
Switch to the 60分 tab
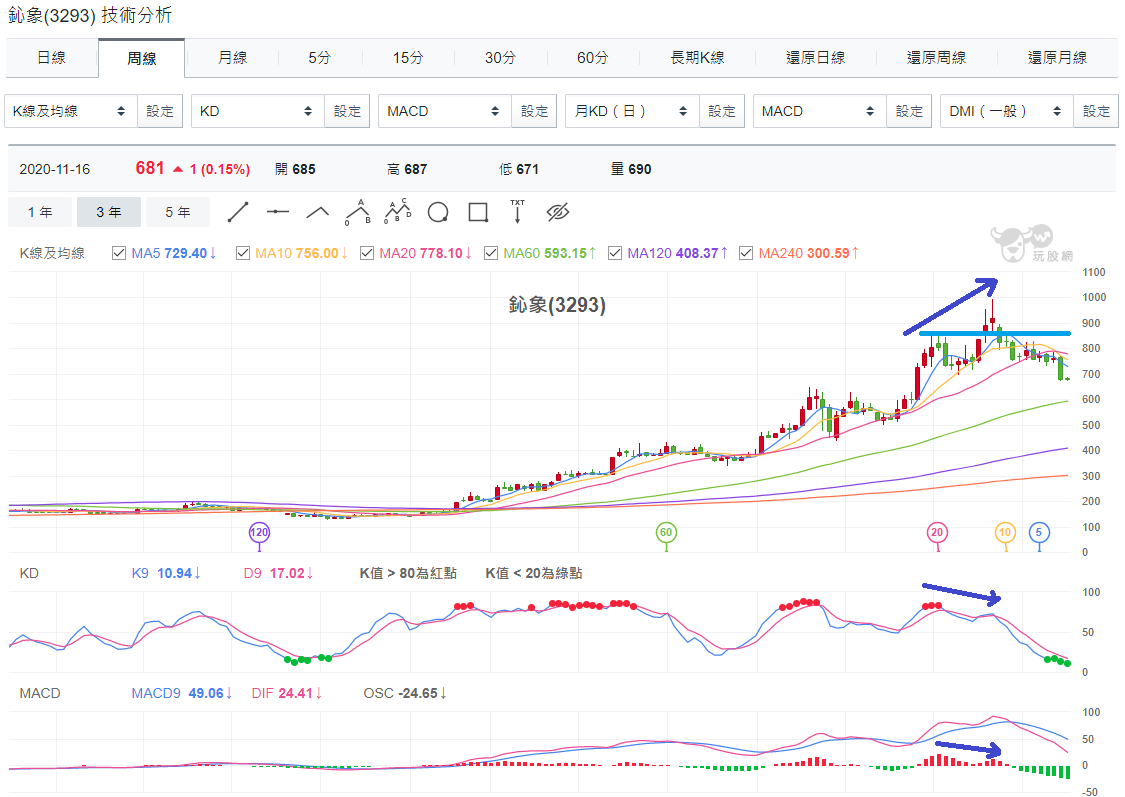click(593, 57)
